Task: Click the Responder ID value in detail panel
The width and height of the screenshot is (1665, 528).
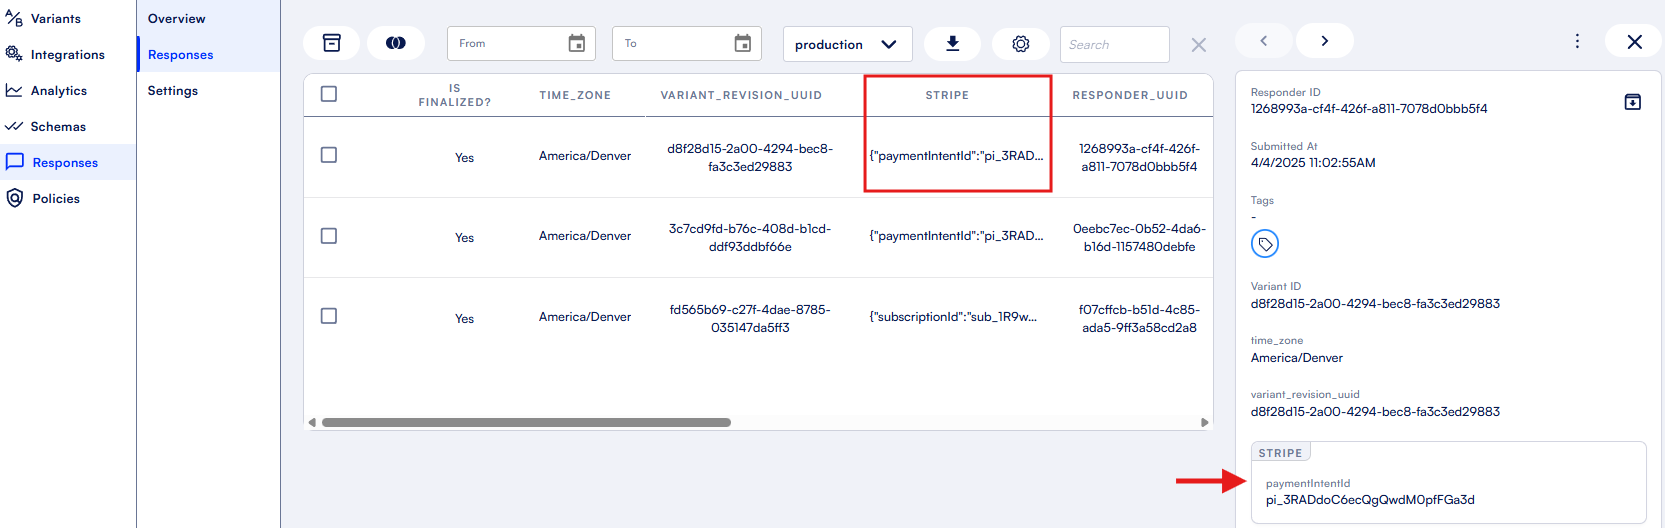Action: pyautogui.click(x=1369, y=109)
